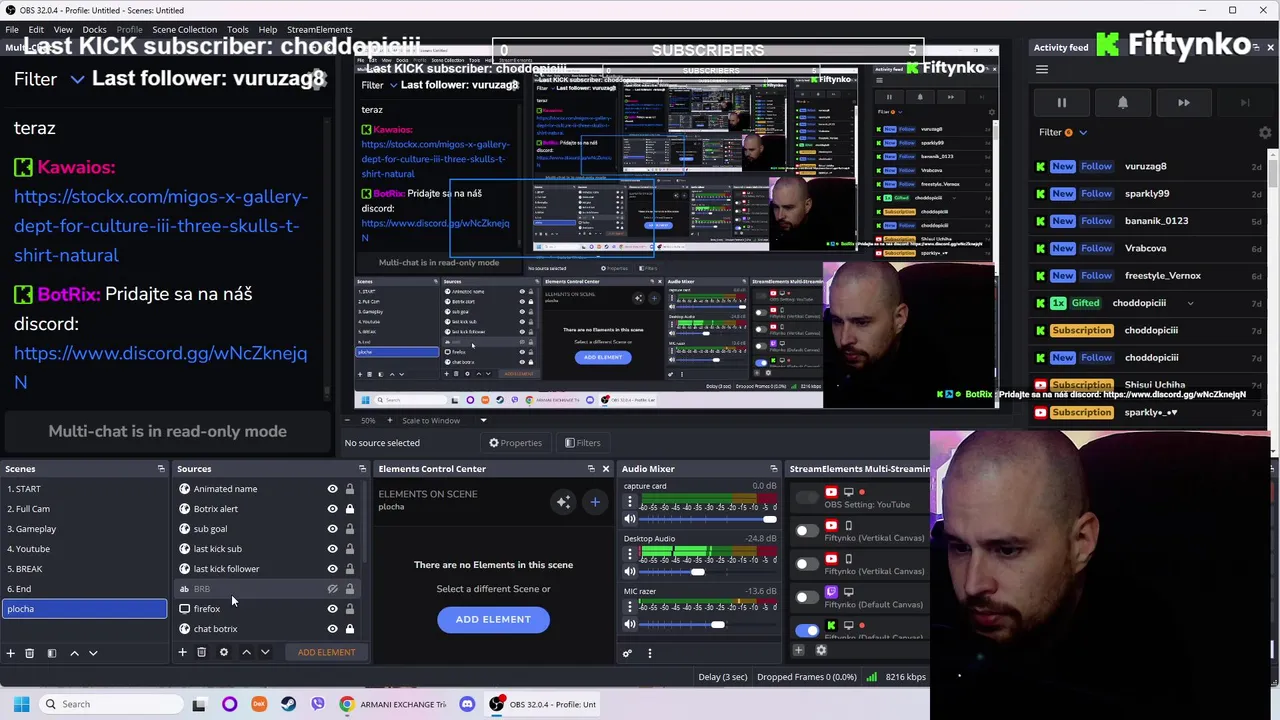Open the discord.gg link from BotRix in chat
This screenshot has width=1280, height=720.
coord(160,367)
